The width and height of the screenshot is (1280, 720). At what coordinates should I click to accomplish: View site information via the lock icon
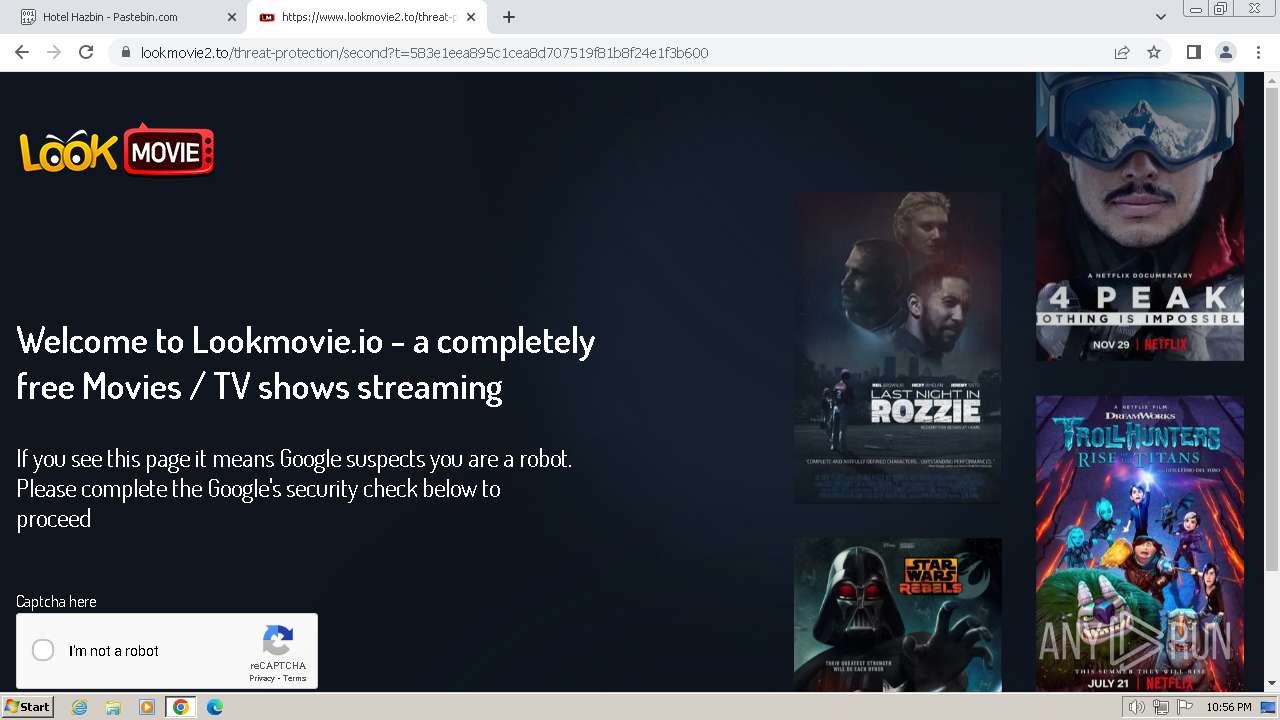pyautogui.click(x=126, y=53)
